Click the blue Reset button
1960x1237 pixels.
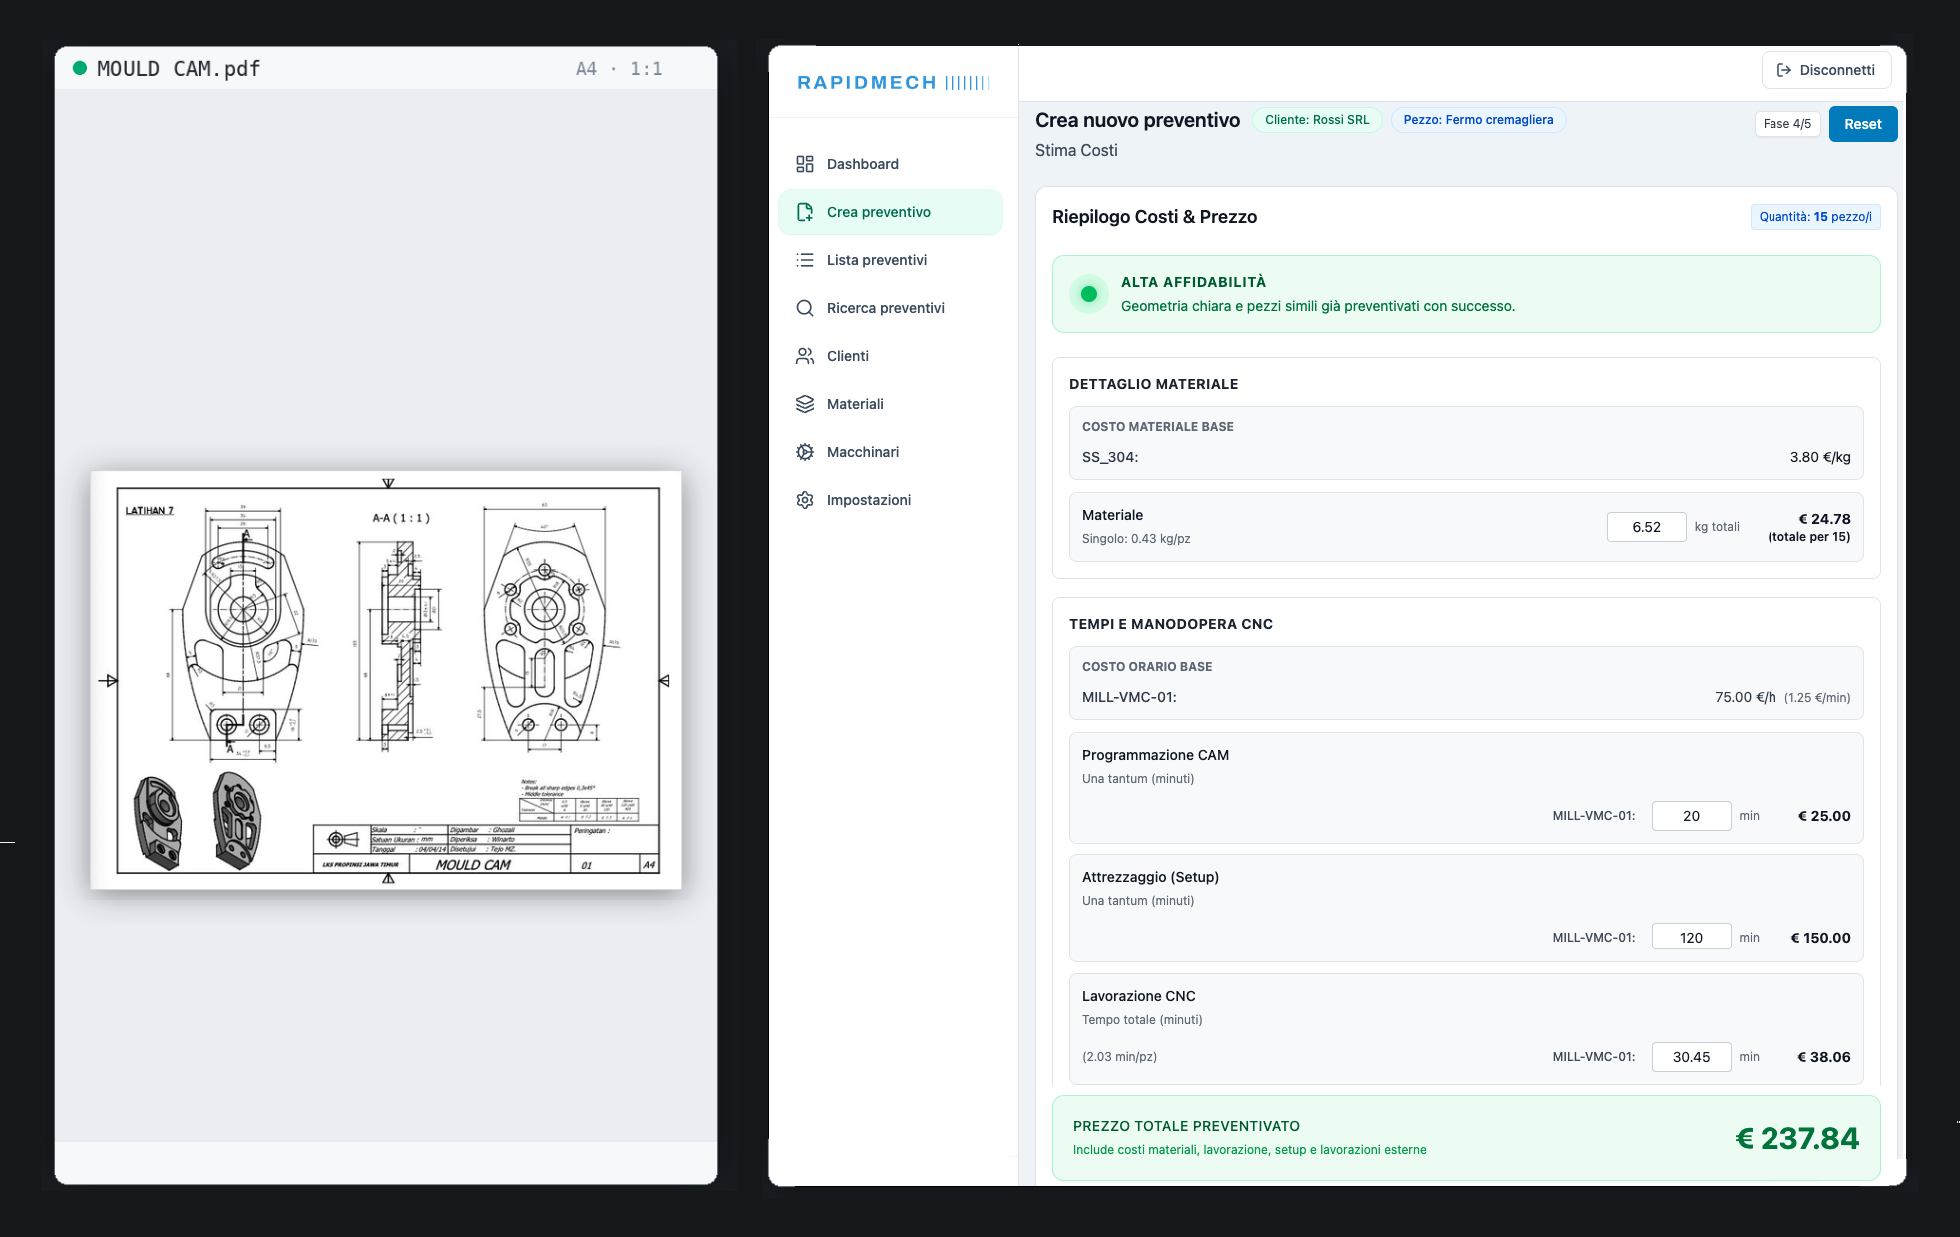click(x=1862, y=124)
